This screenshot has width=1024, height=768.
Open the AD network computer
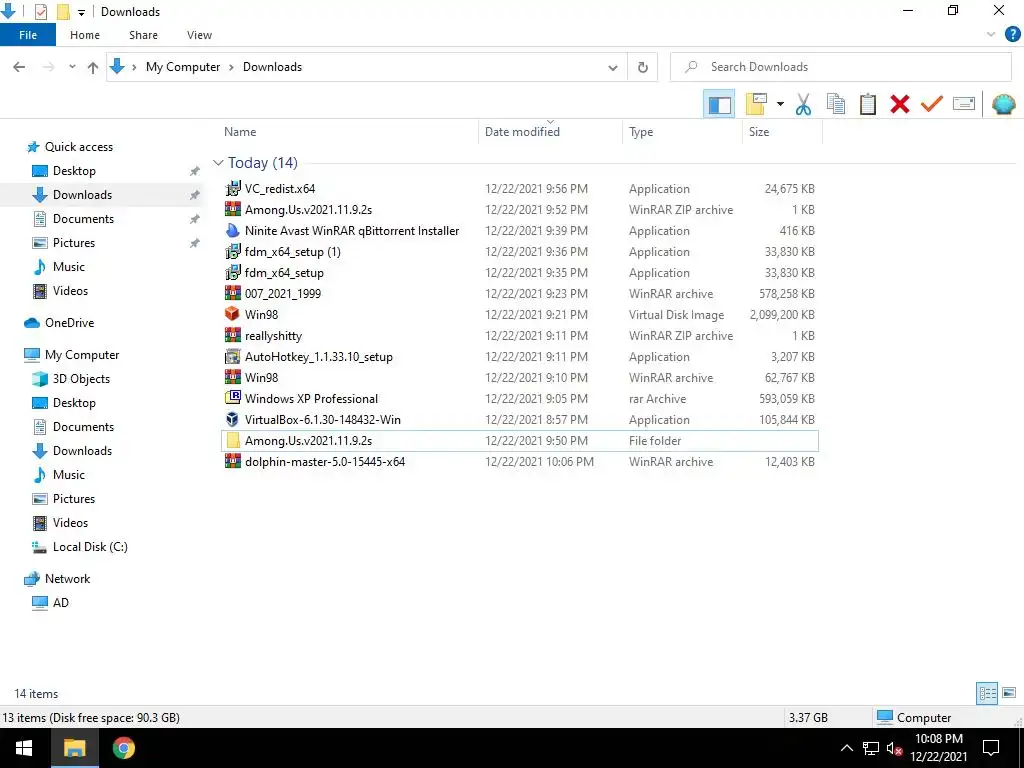click(x=60, y=603)
